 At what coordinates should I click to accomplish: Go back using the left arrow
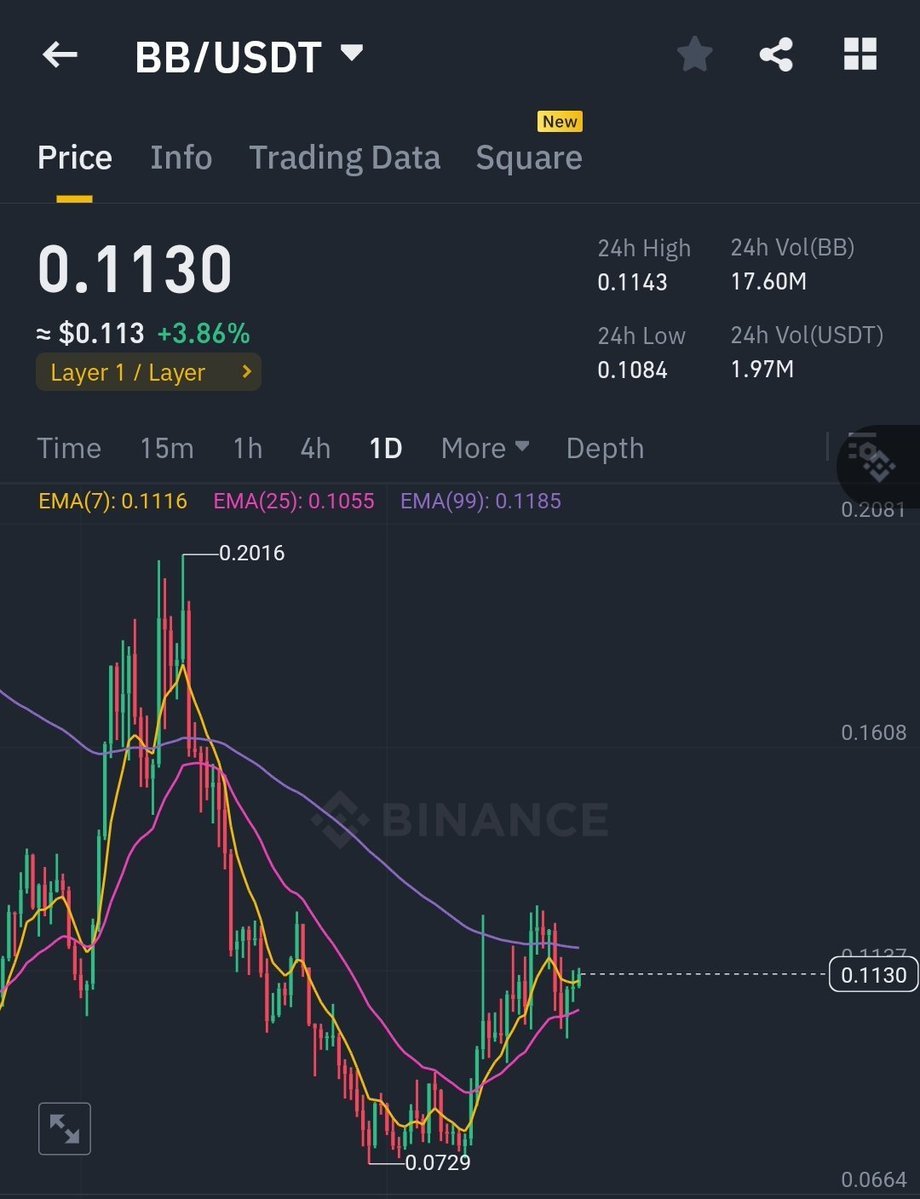60,55
